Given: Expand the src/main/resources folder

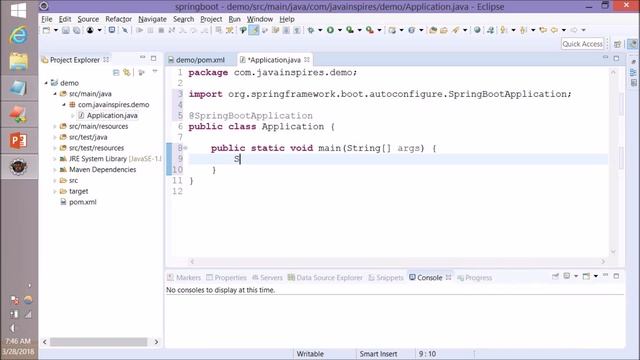Looking at the screenshot, I should 55,127.
